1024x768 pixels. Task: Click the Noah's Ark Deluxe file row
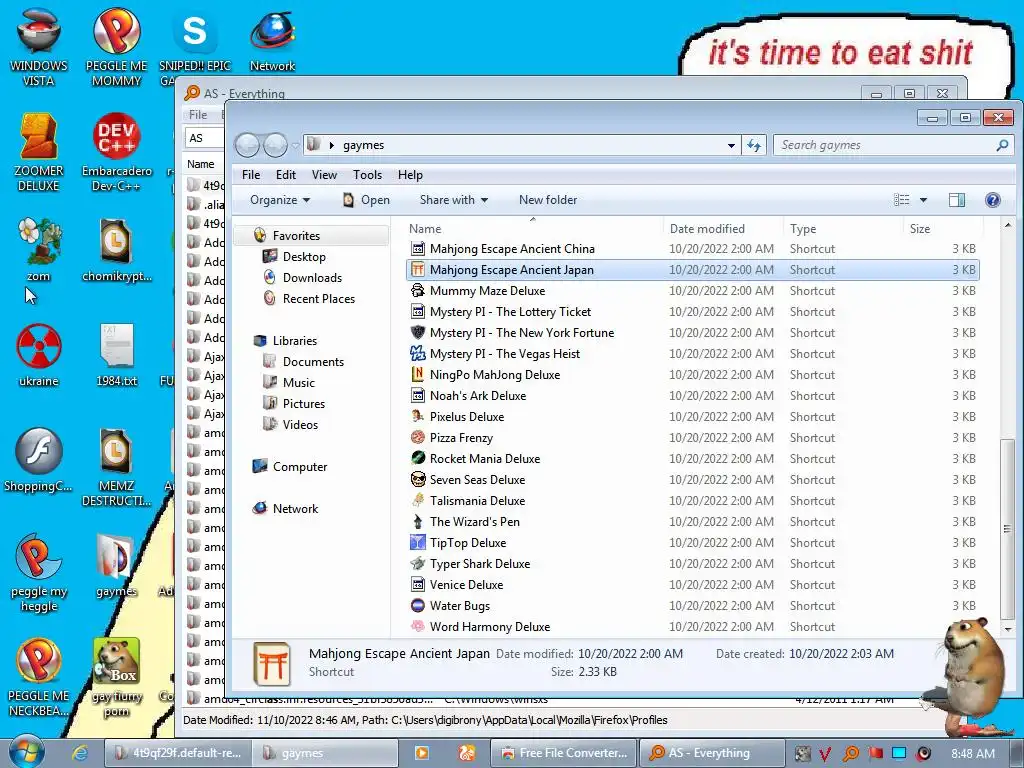click(x=693, y=396)
